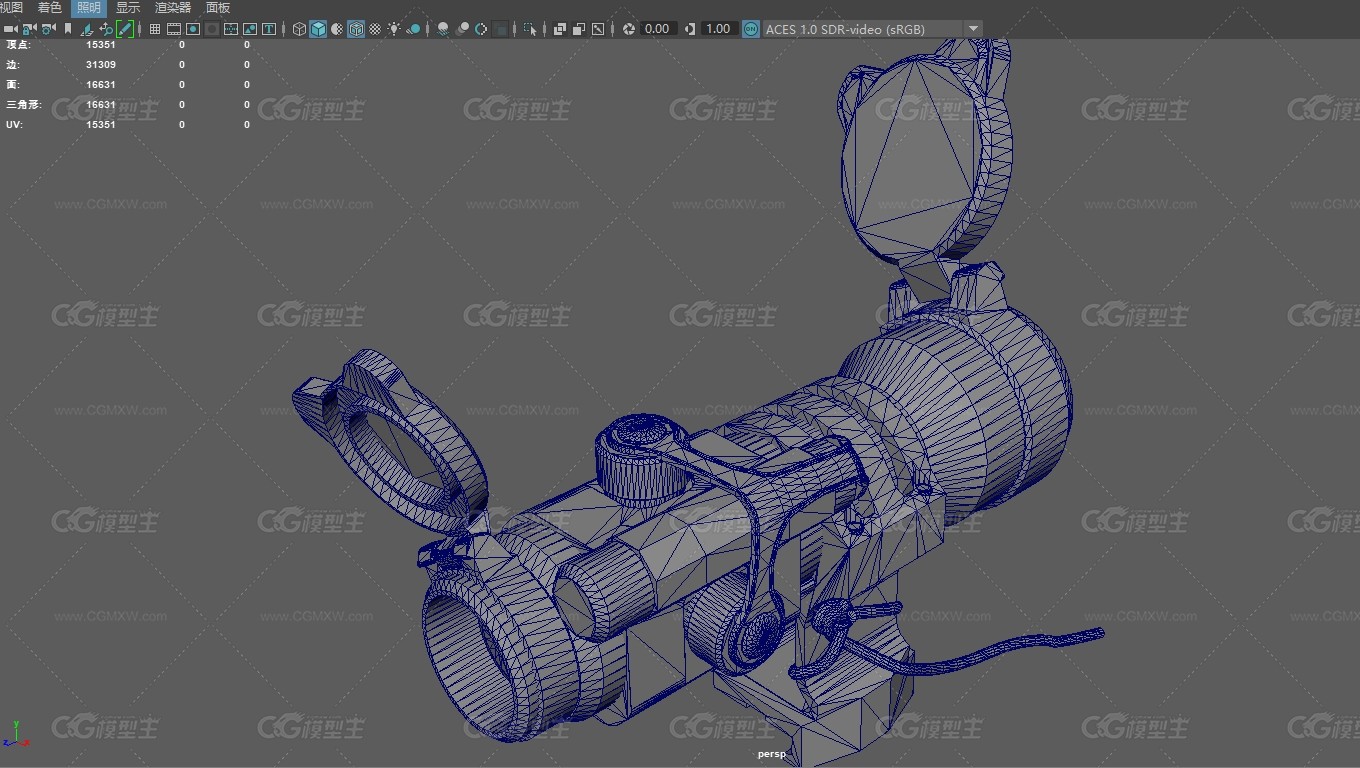Click the 顶点 count 15351
Screen dimensions: 1360x768
point(101,45)
